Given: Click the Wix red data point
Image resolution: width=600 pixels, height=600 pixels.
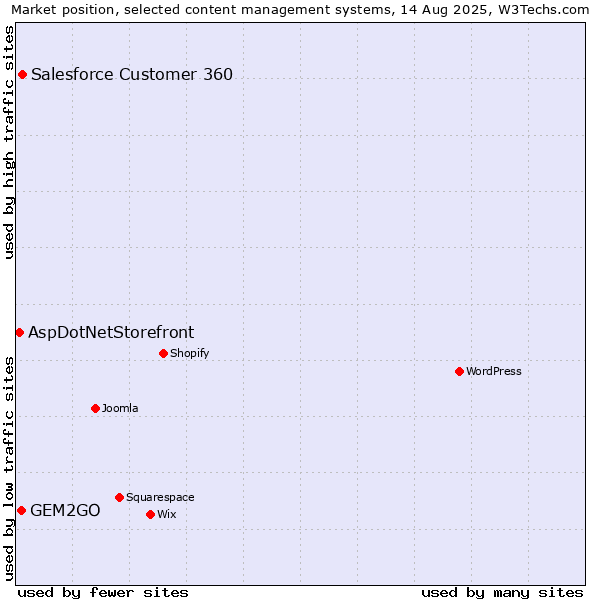Looking at the screenshot, I should [x=150, y=514].
